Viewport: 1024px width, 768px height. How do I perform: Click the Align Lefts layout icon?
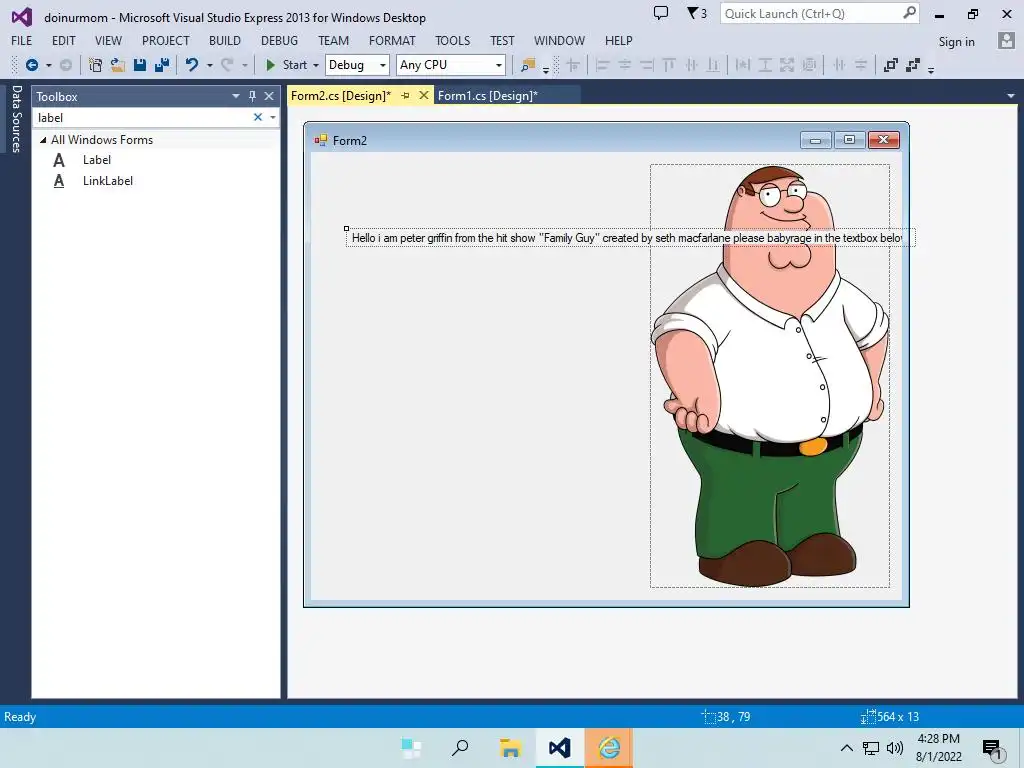(x=602, y=65)
